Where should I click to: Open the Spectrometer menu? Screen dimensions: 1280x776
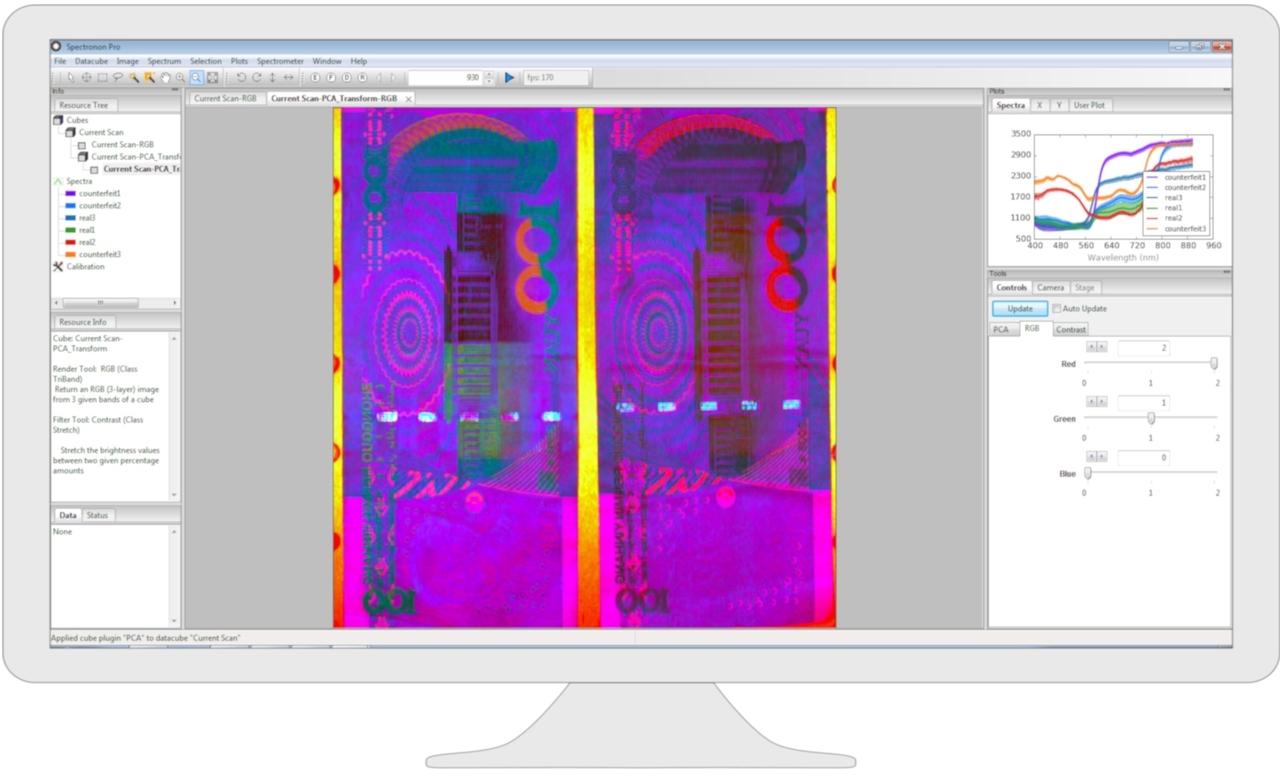click(x=280, y=60)
